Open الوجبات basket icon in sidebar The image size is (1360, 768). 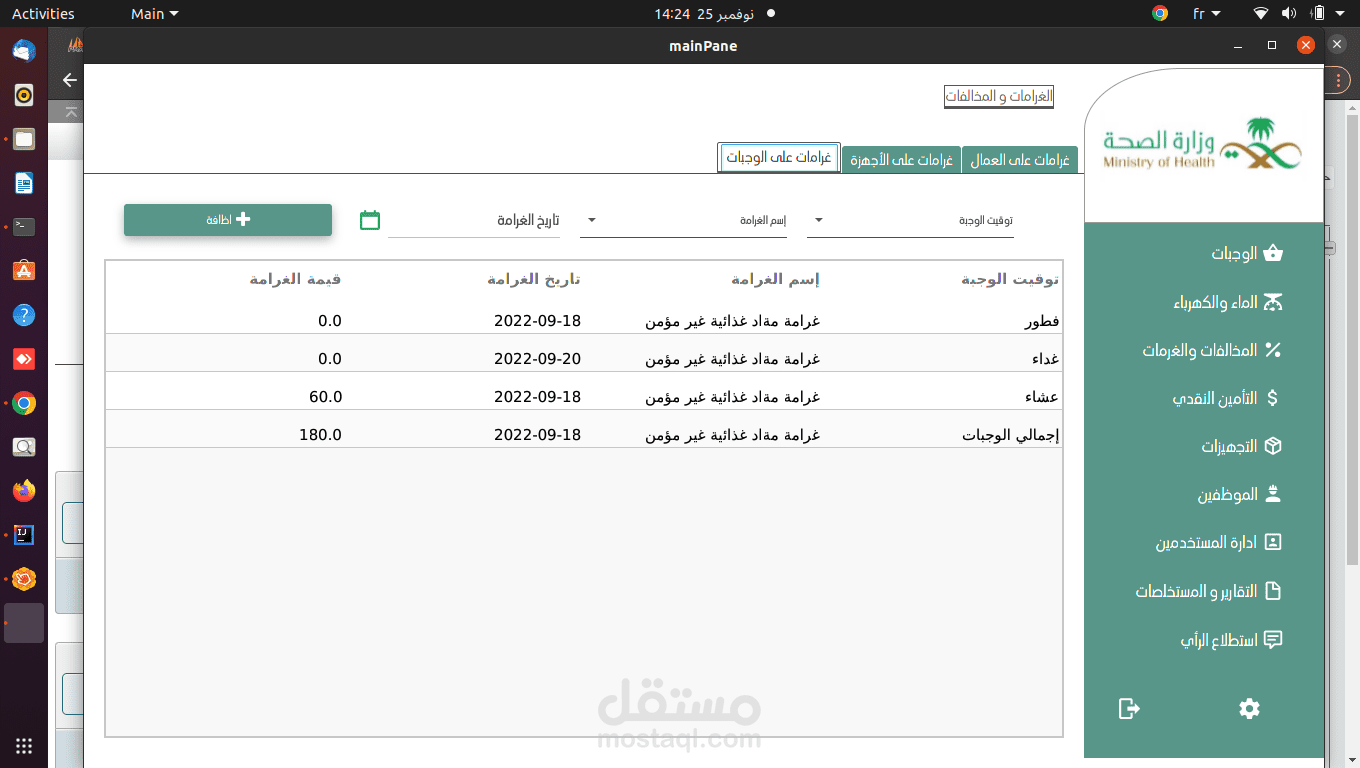click(x=1273, y=254)
